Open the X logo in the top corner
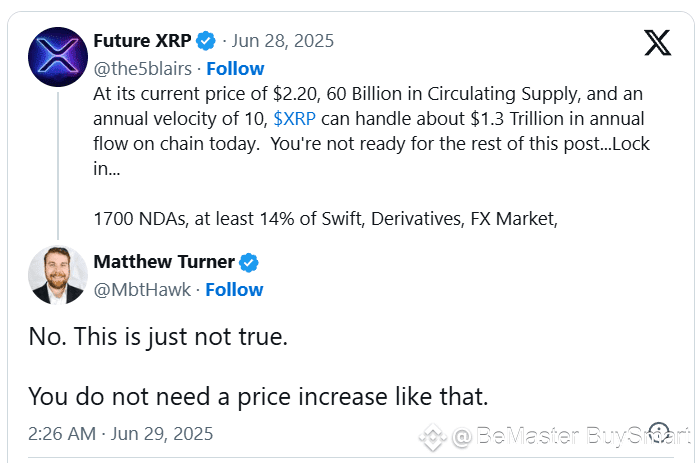The height and width of the screenshot is (463, 698). coord(657,43)
